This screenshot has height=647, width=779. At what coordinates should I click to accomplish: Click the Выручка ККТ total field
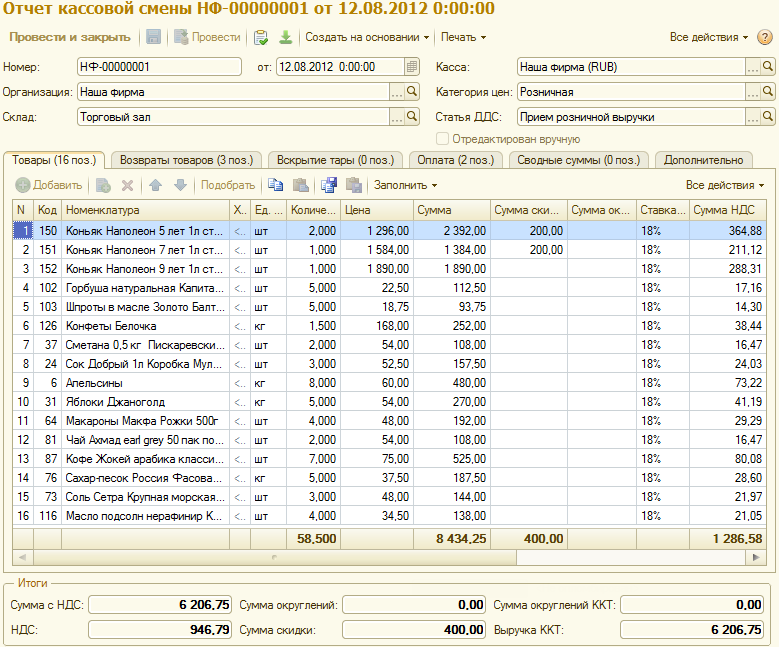click(x=691, y=630)
